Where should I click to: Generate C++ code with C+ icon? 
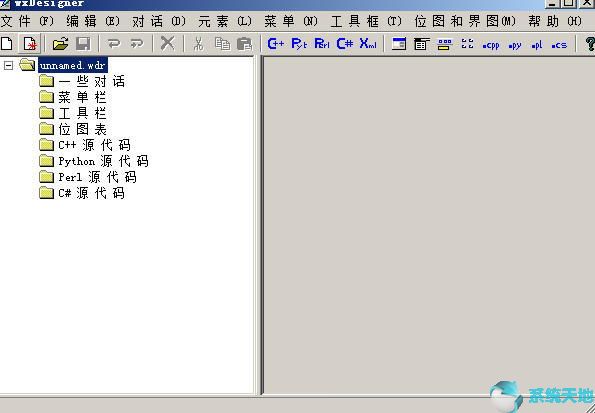[x=275, y=44]
